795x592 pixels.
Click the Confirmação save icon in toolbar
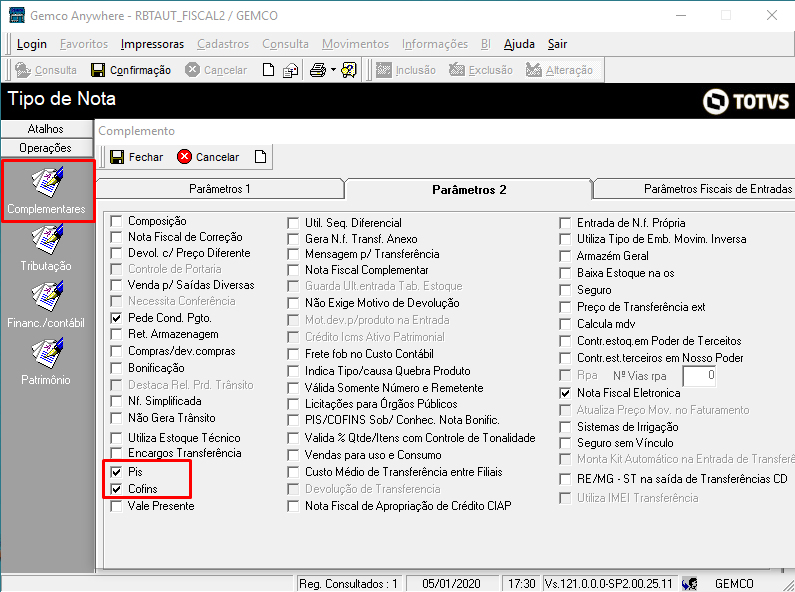(98, 70)
